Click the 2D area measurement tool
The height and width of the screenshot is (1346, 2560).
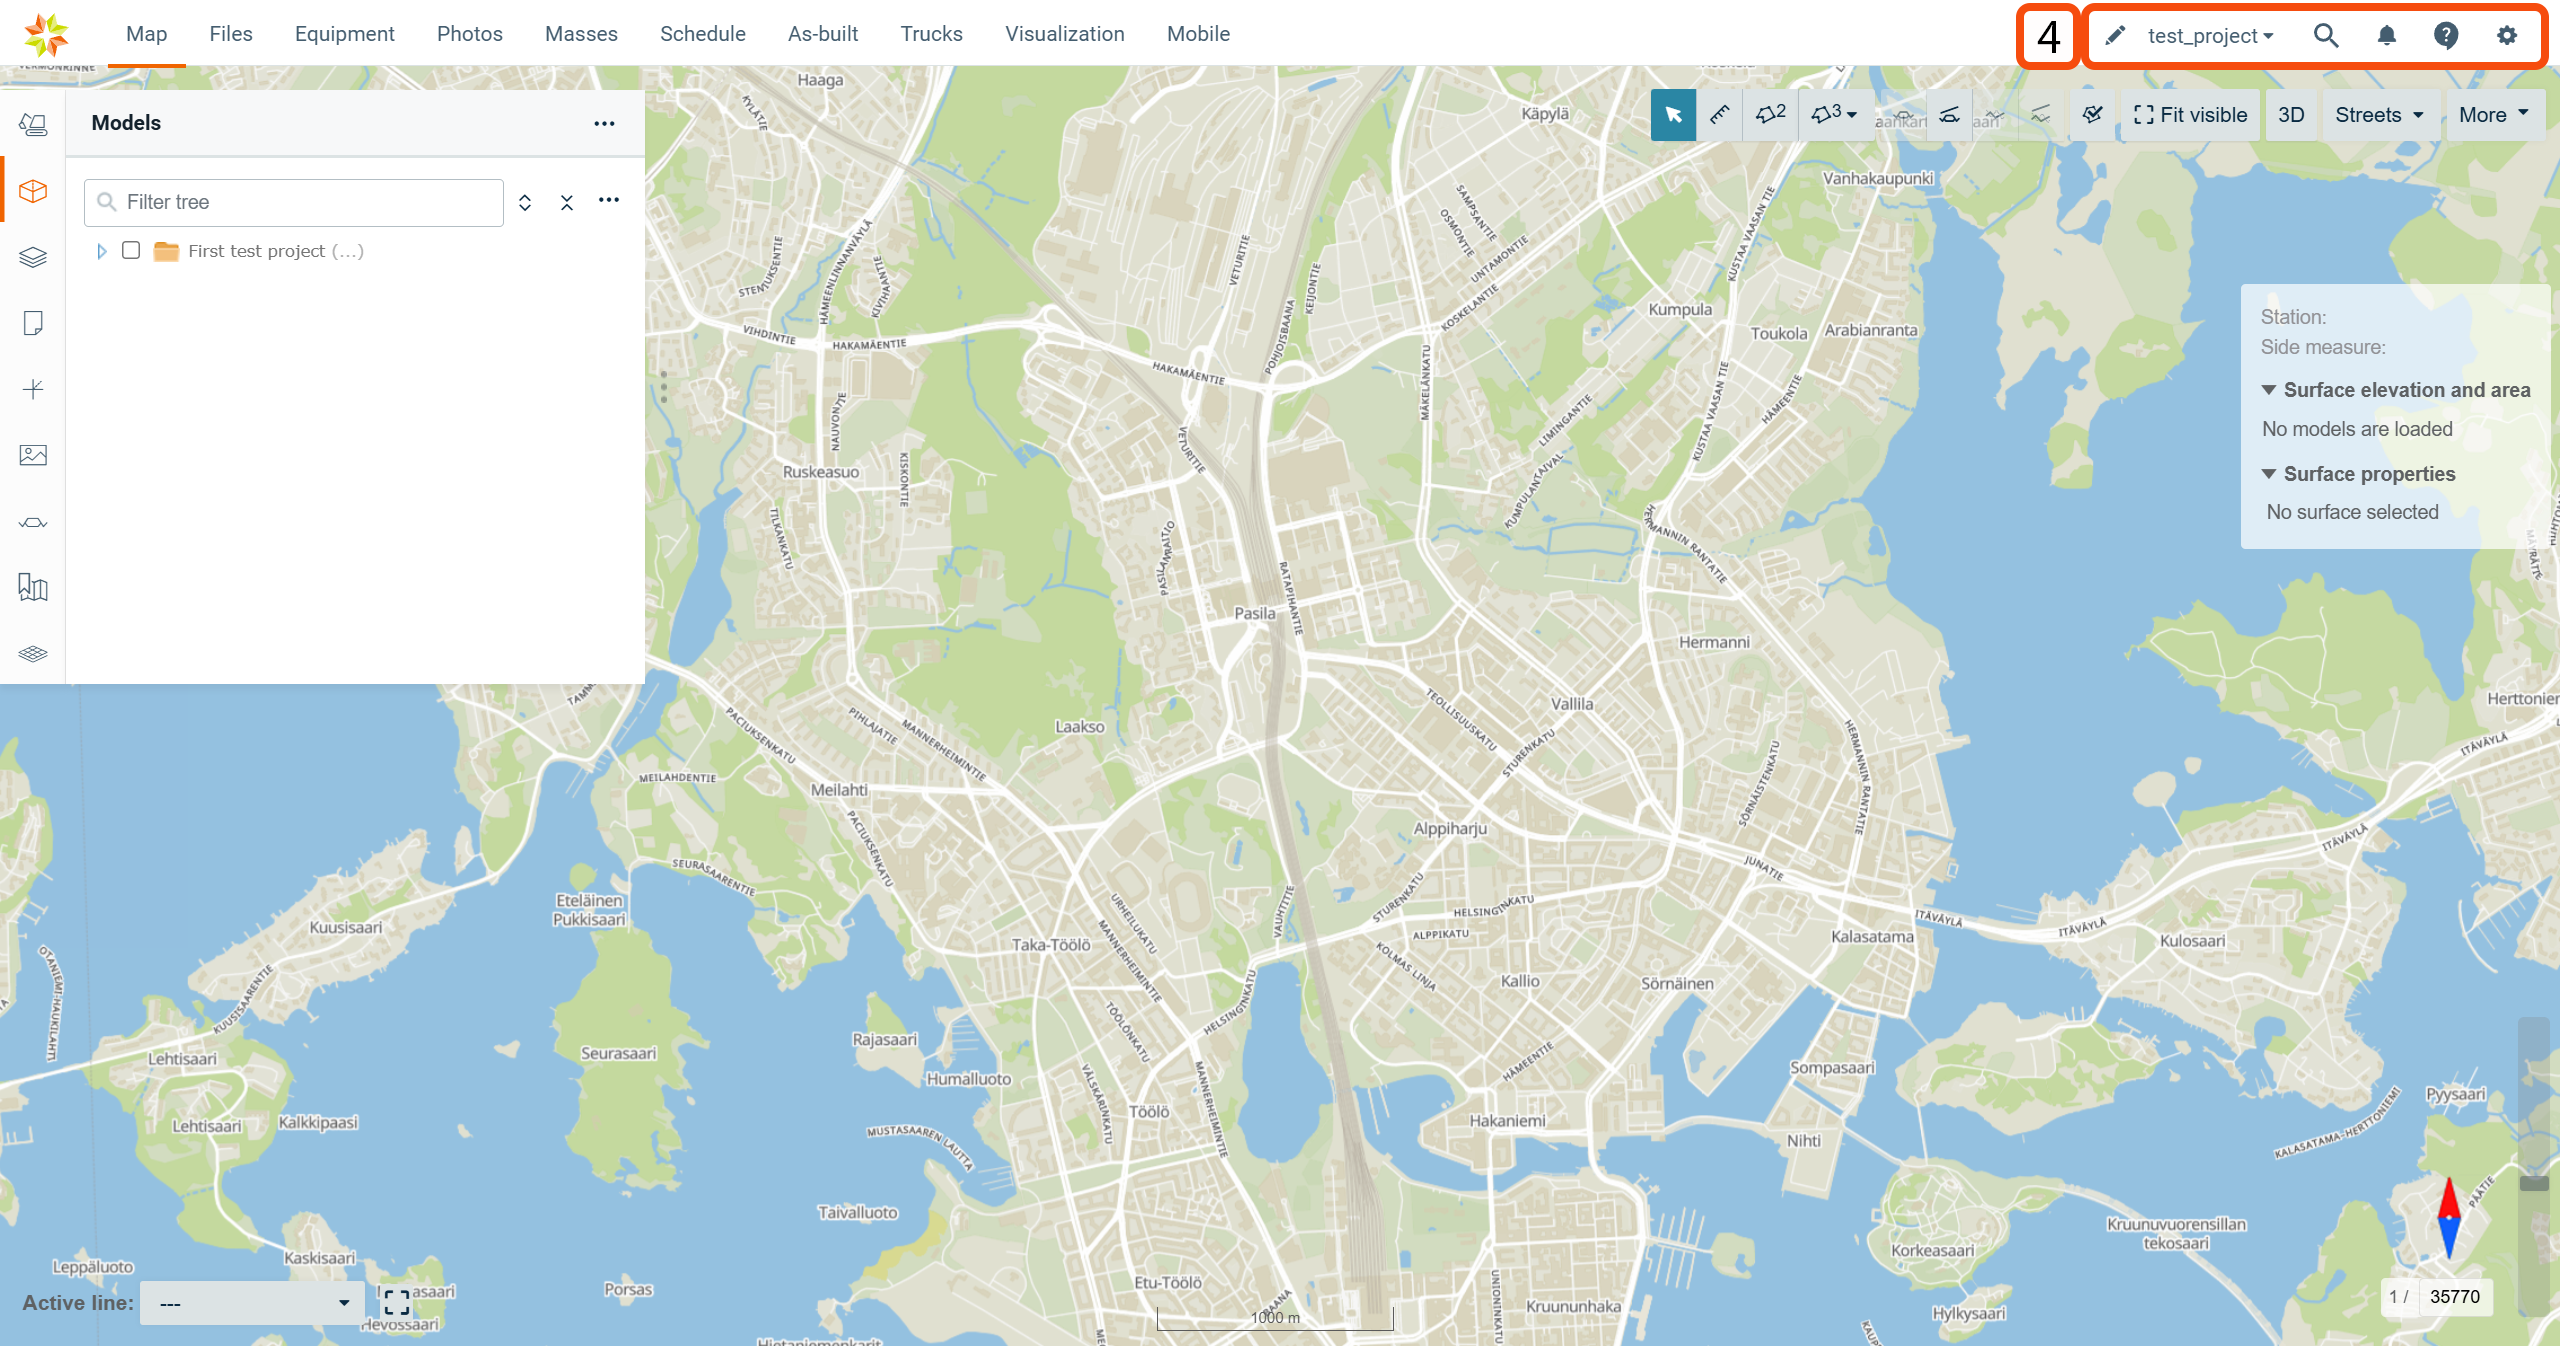click(1770, 115)
